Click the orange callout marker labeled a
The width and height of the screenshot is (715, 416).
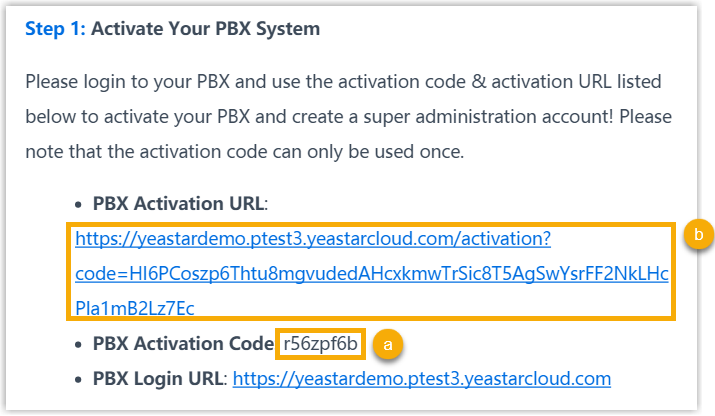click(387, 344)
